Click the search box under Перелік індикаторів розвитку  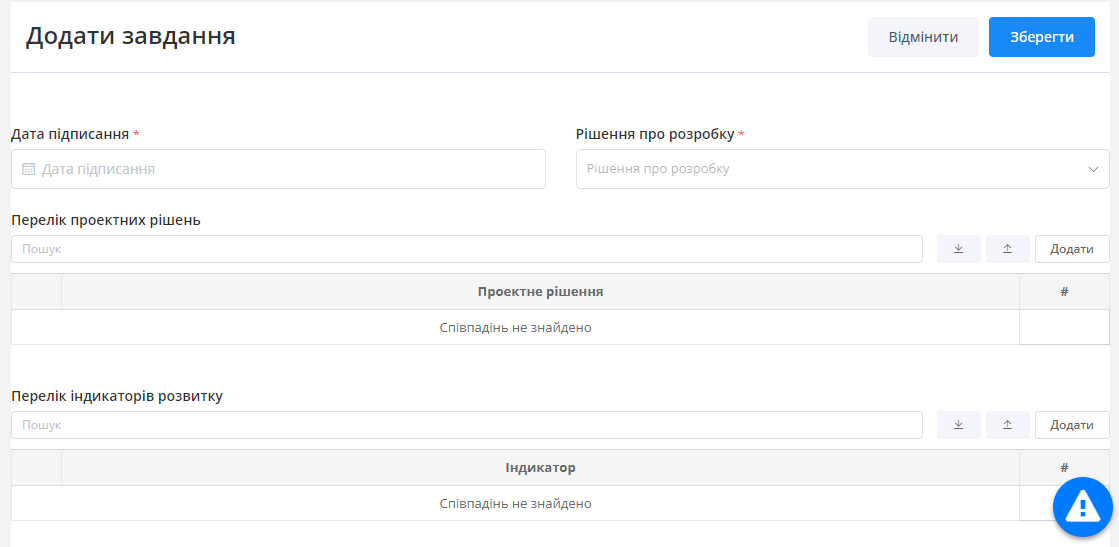pos(466,425)
